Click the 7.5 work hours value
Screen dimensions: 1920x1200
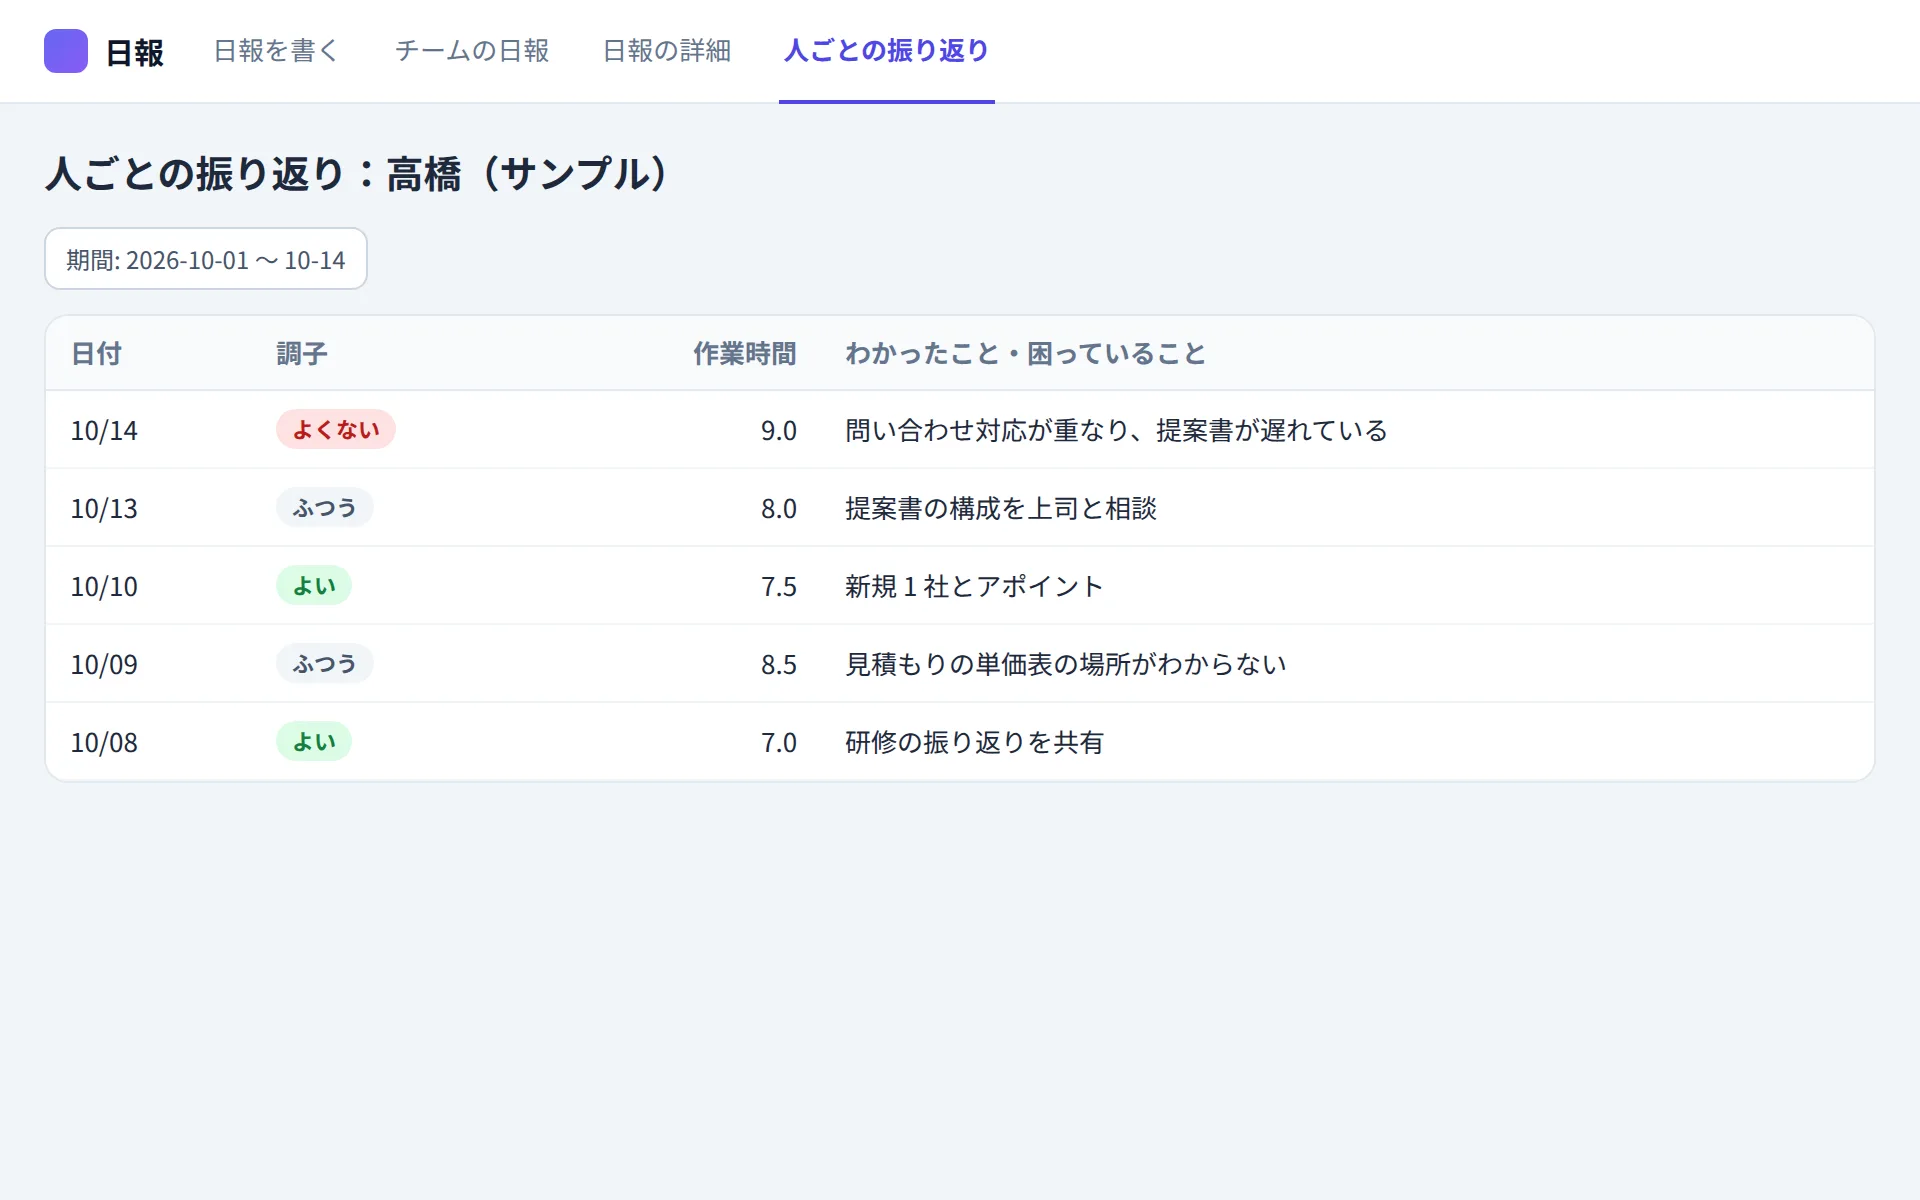779,587
